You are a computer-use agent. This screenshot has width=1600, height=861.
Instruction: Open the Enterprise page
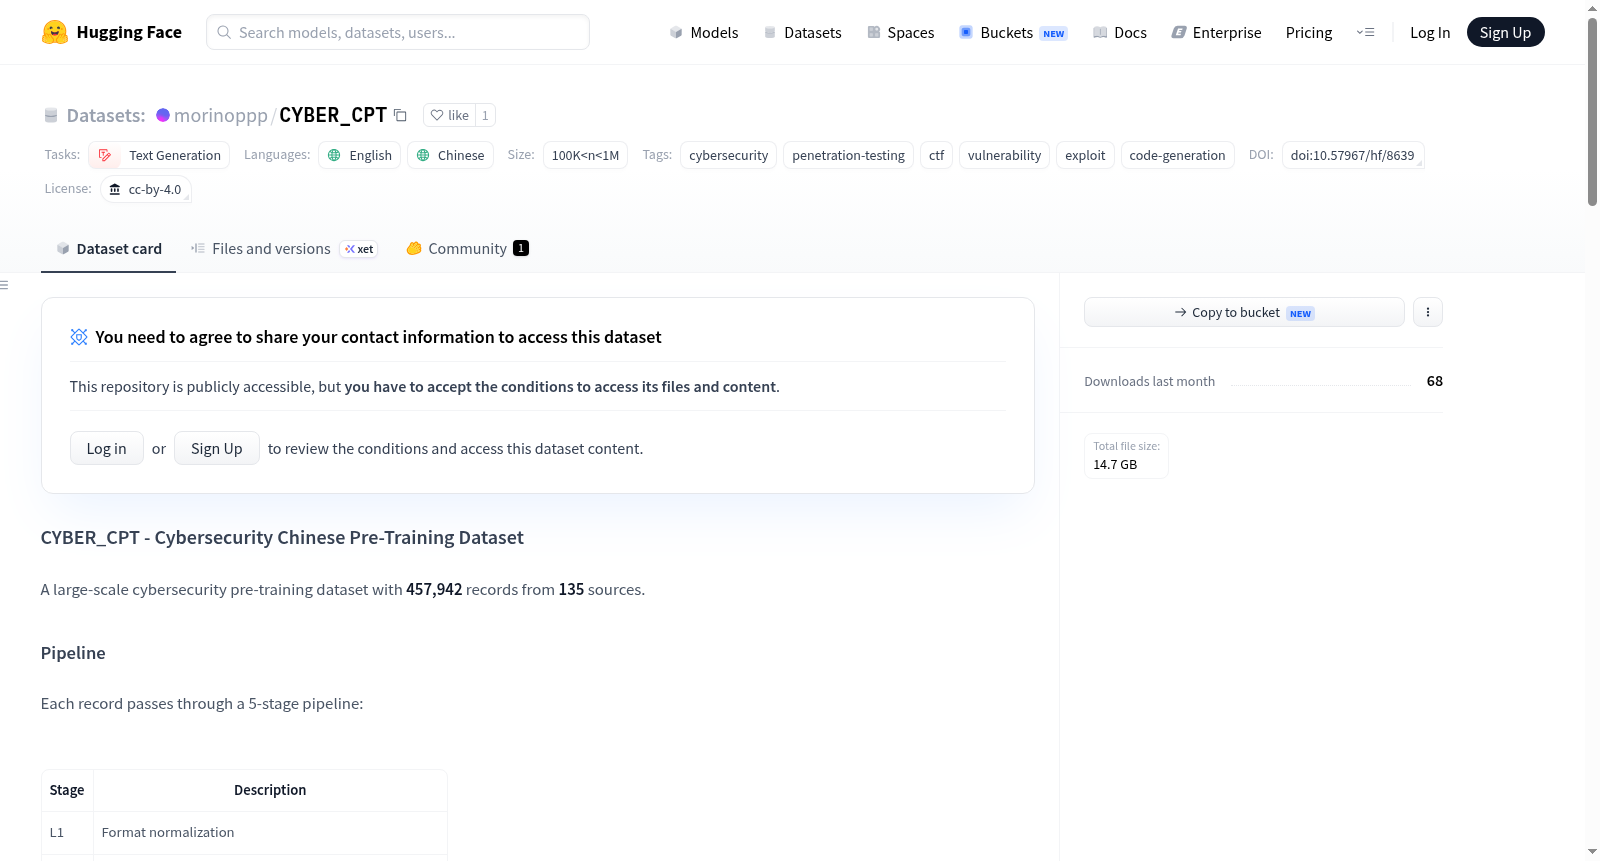coord(1216,32)
